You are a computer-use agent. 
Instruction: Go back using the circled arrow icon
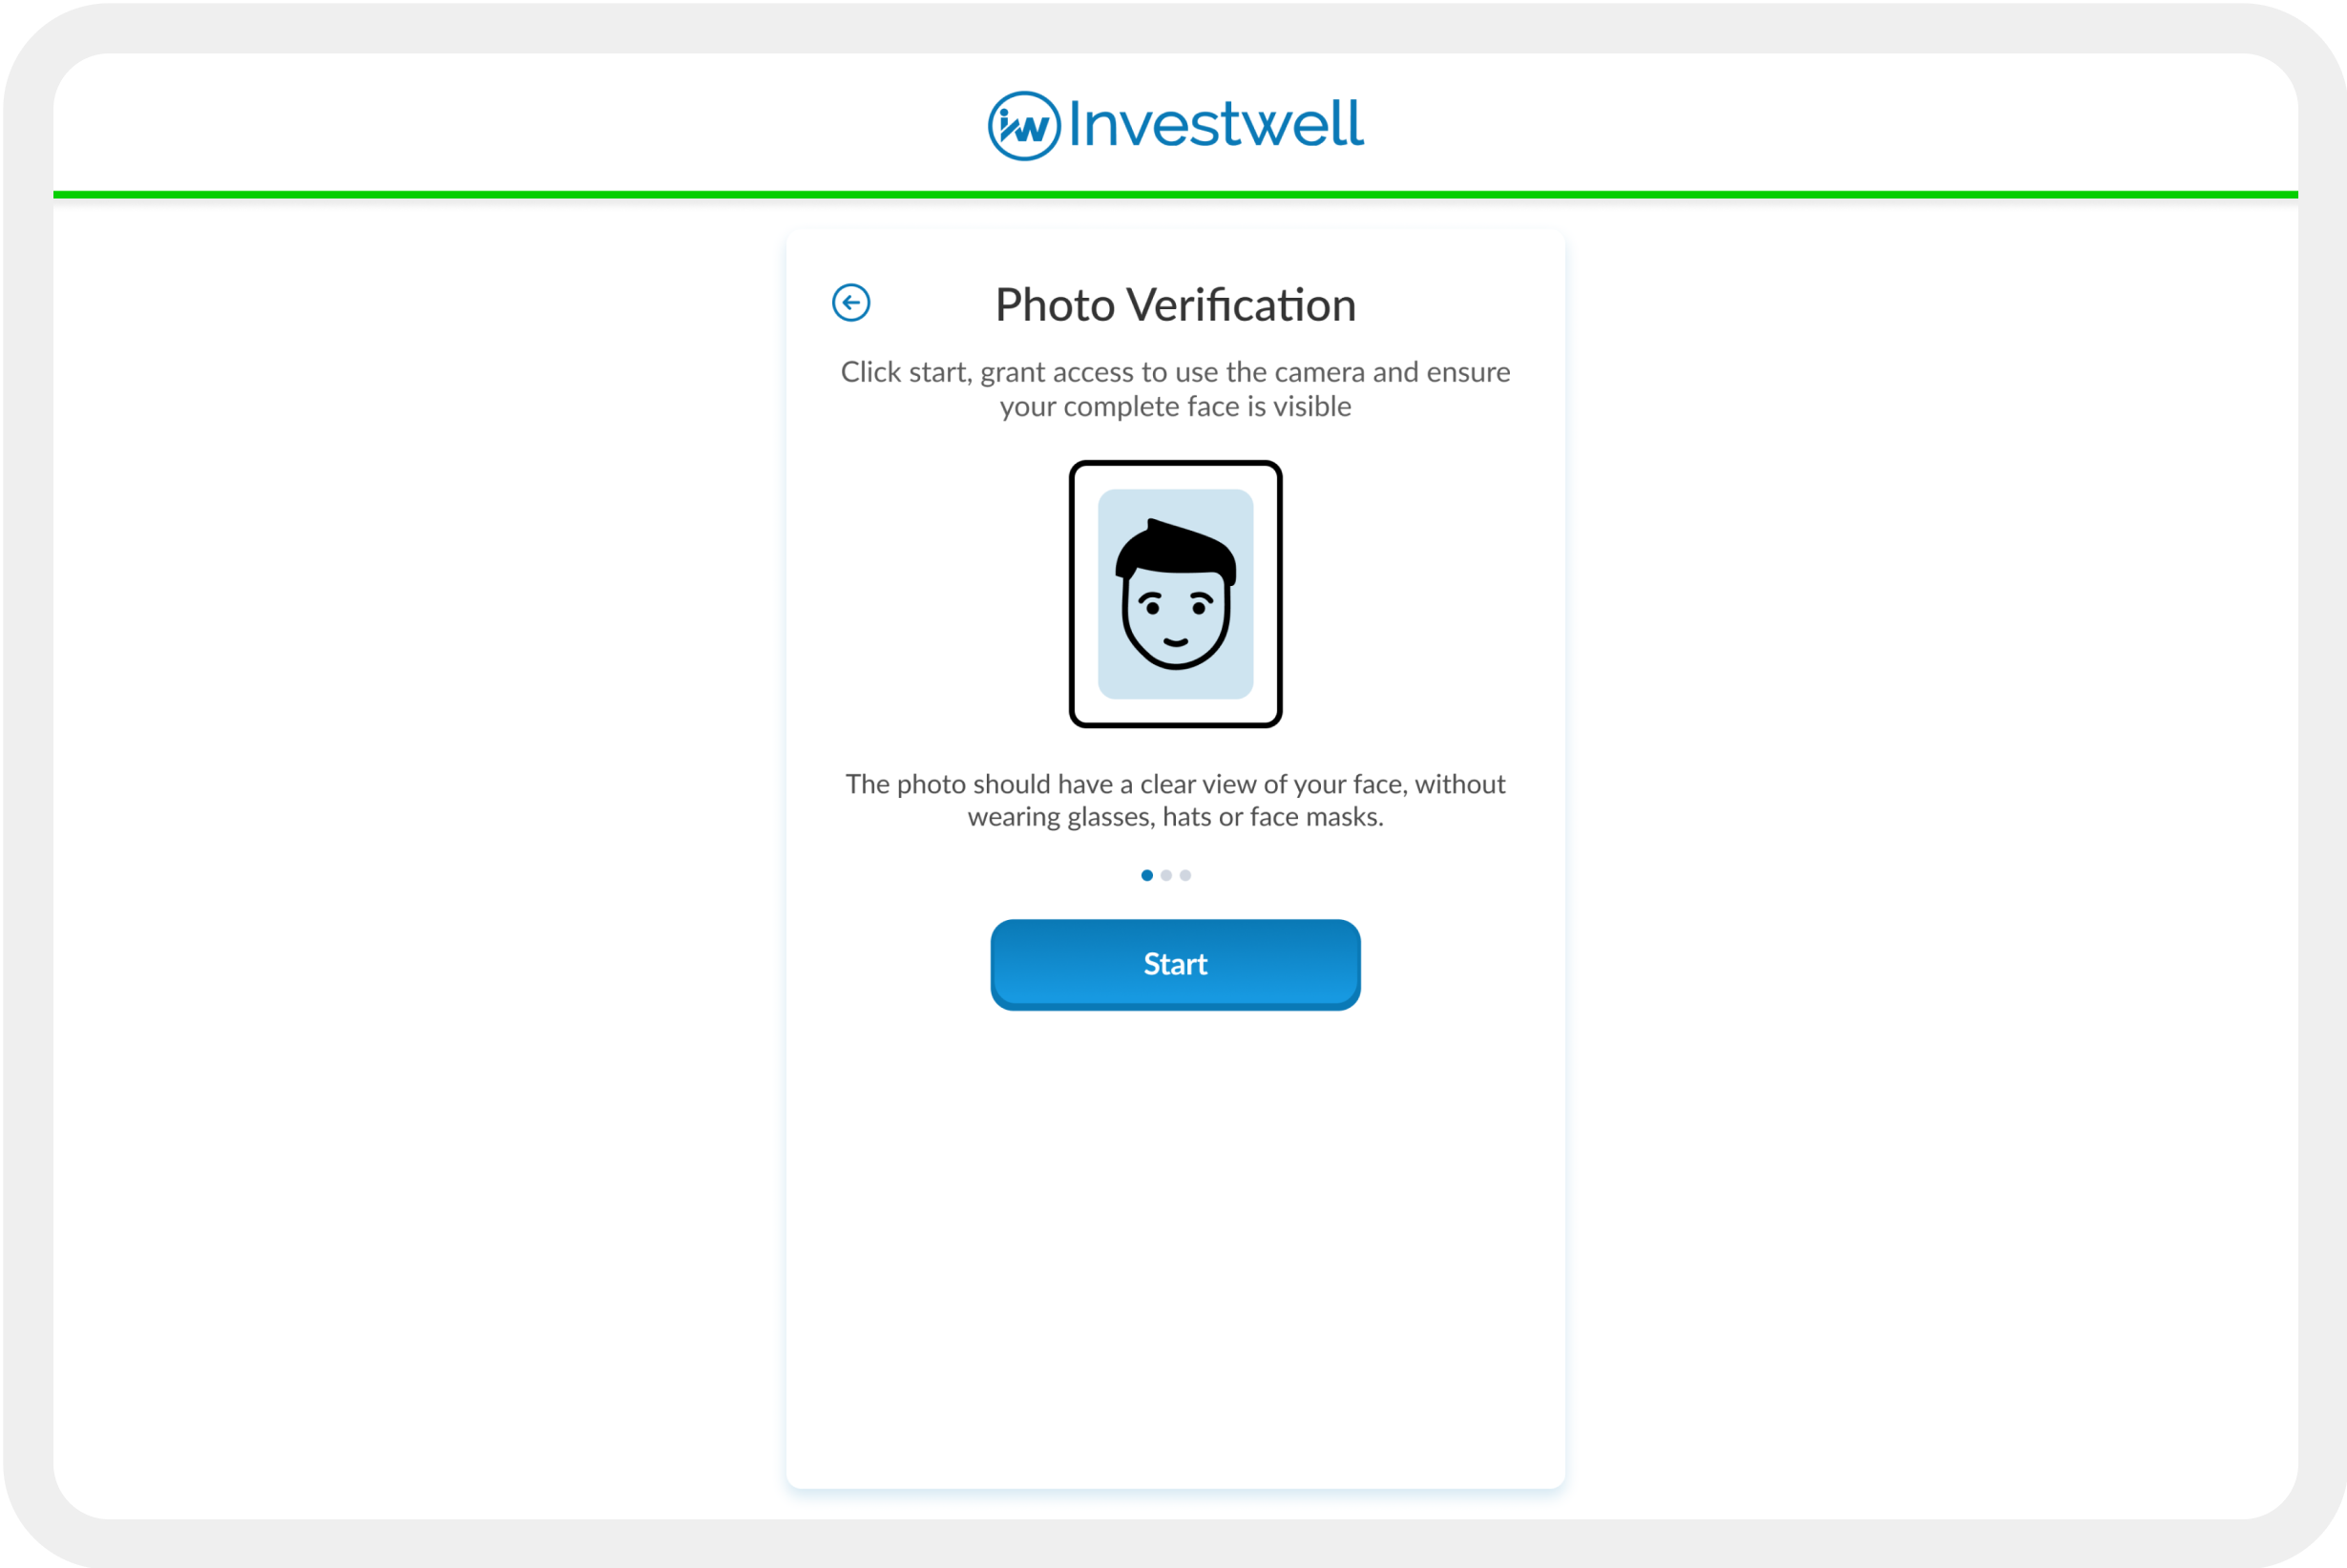[851, 303]
